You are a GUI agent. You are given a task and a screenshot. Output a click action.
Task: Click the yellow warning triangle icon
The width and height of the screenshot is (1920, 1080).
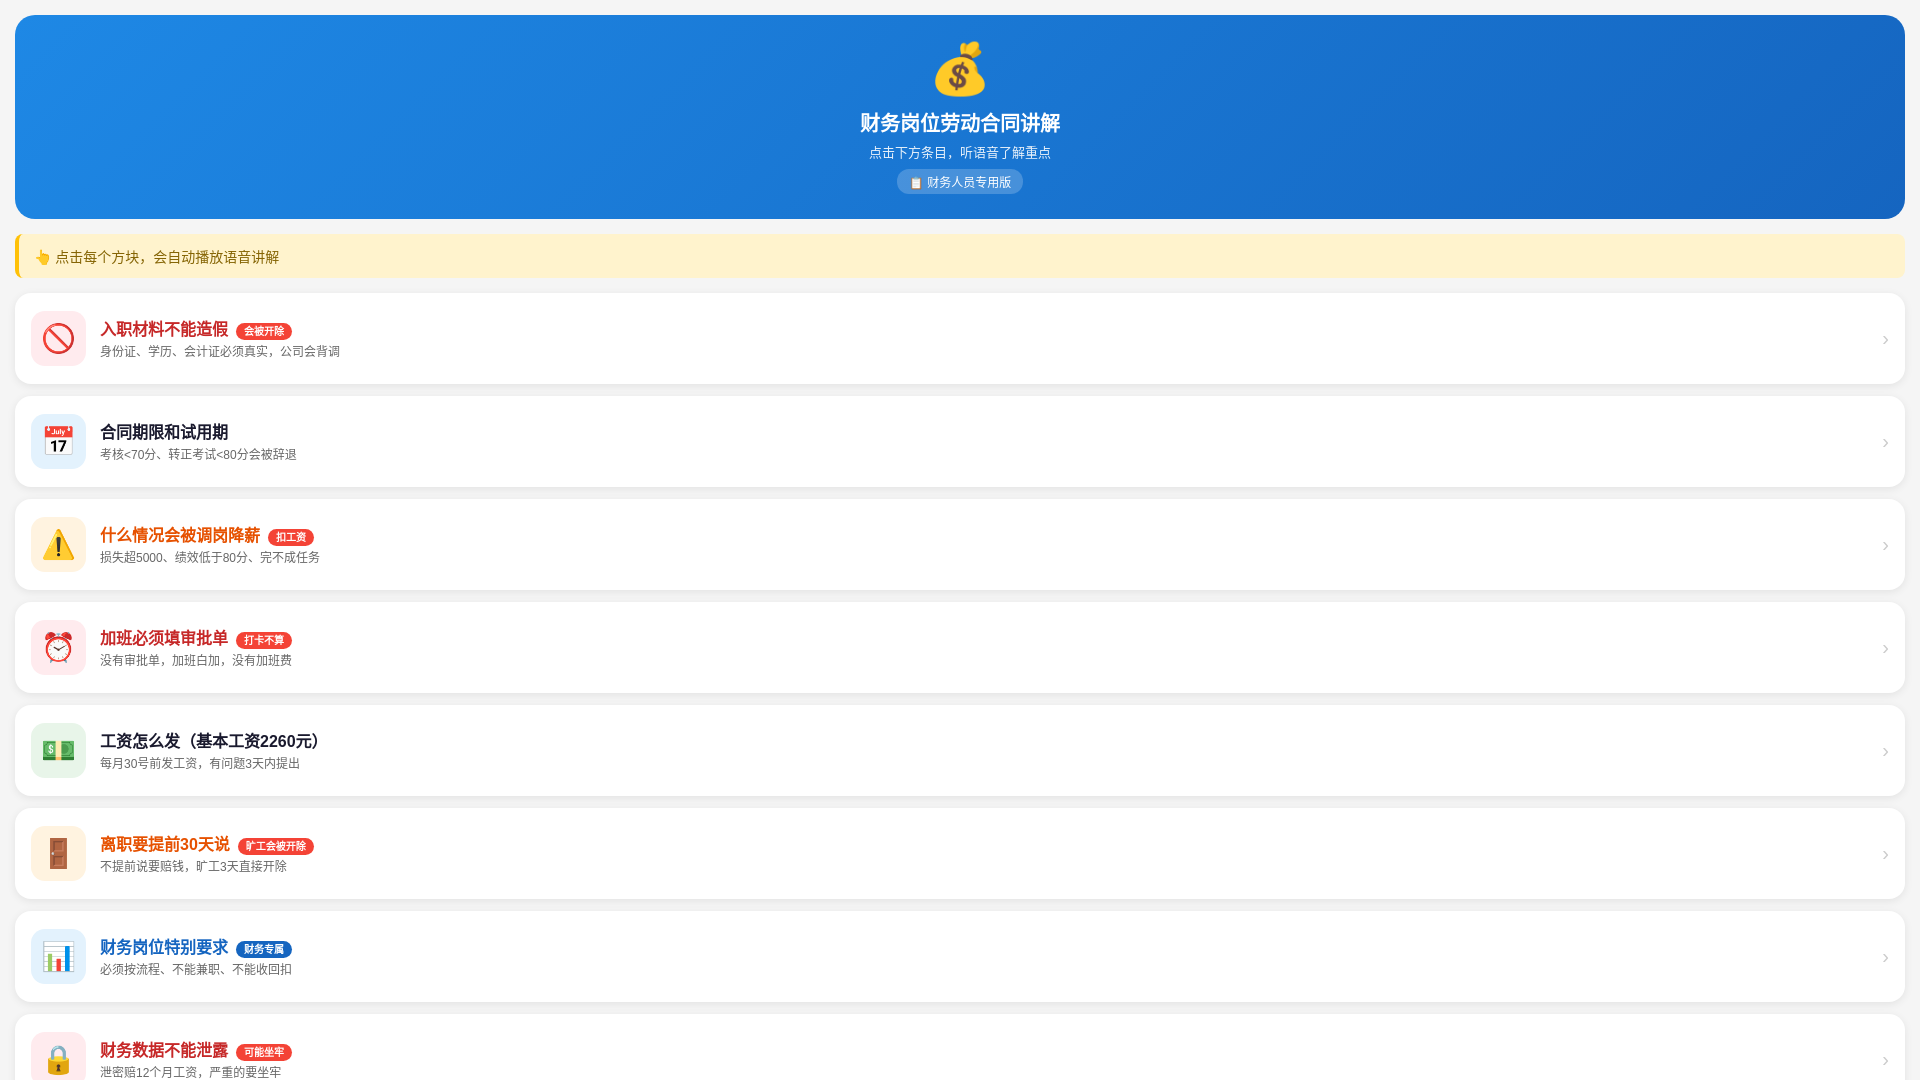[x=58, y=545]
